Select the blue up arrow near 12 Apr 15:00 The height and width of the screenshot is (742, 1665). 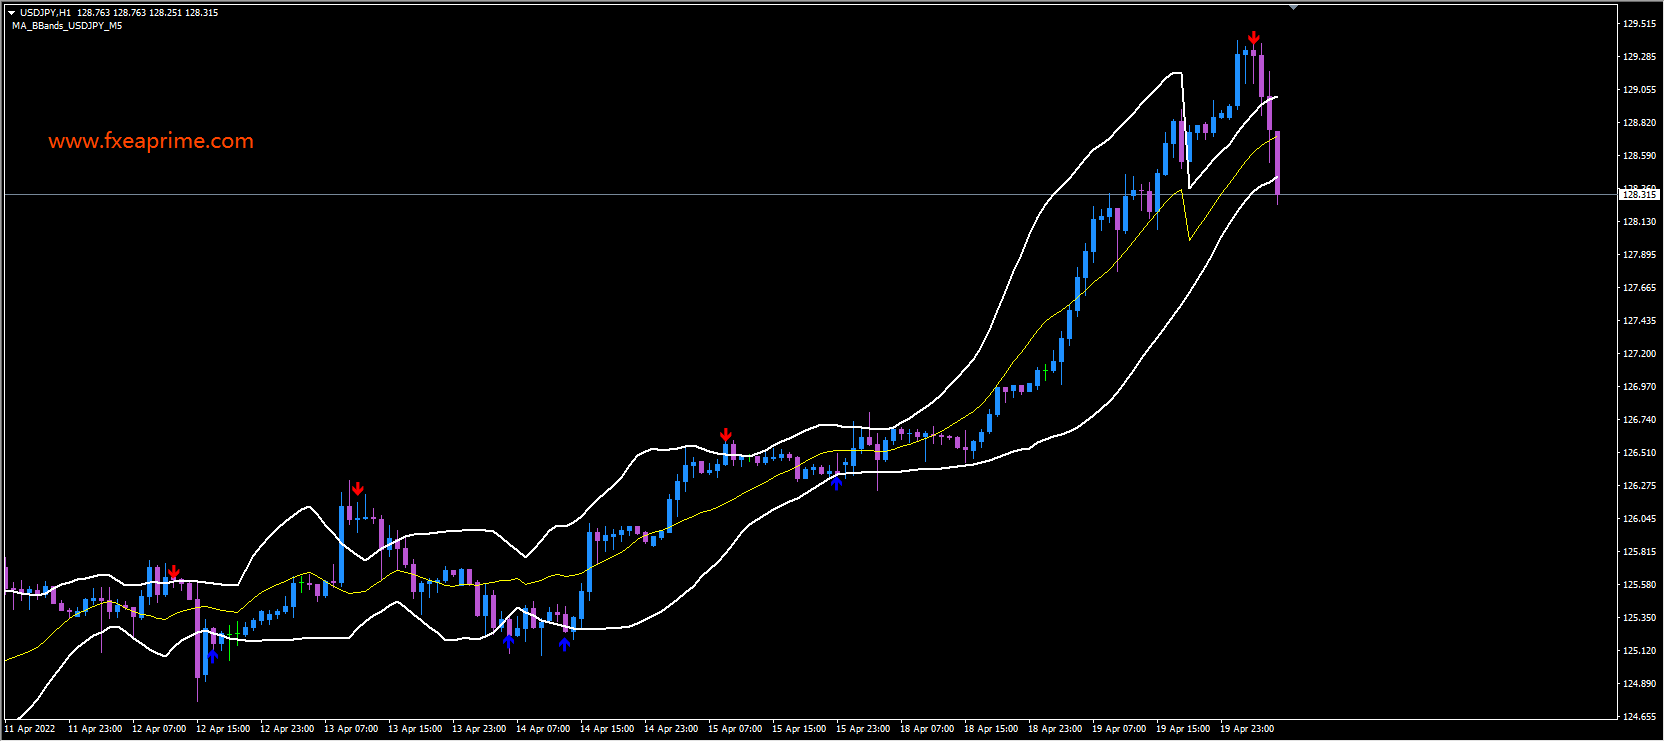tap(212, 655)
